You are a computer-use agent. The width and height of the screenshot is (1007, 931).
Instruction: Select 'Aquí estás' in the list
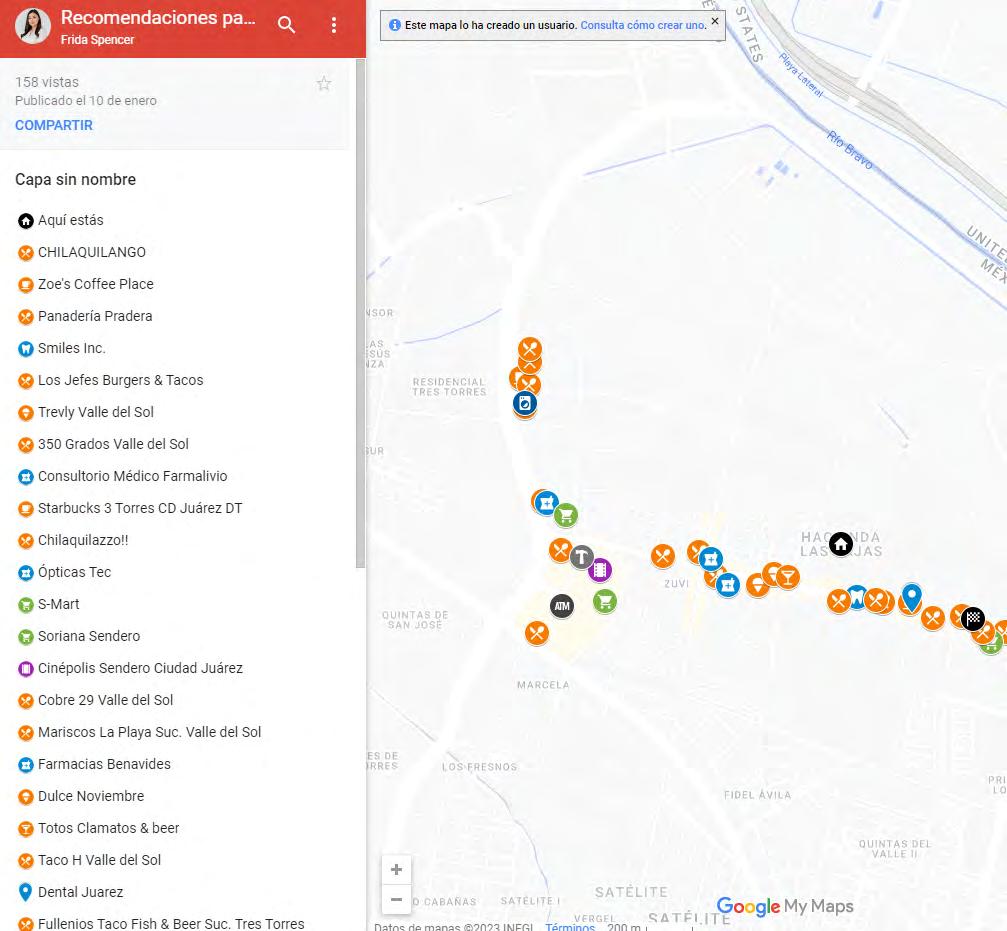(71, 220)
